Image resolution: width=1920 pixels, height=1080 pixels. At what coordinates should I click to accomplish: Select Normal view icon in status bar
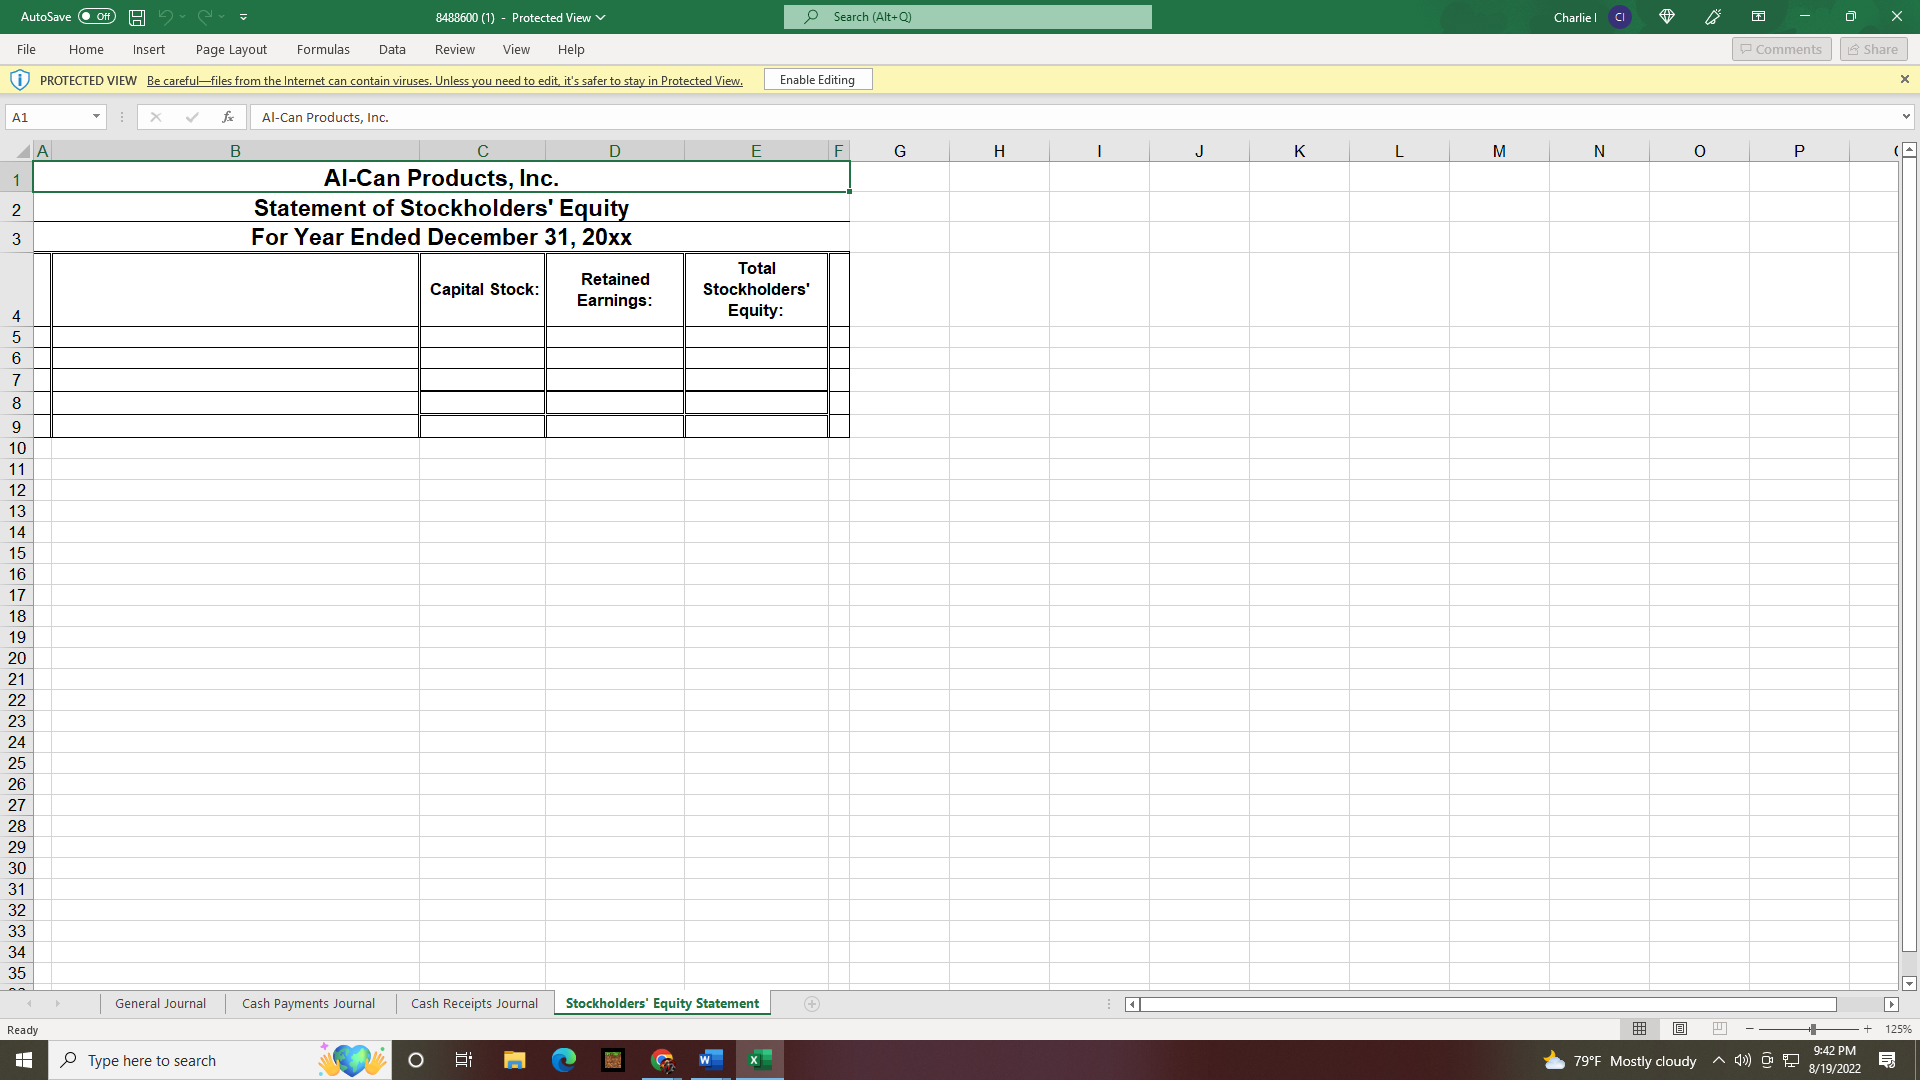tap(1640, 1029)
